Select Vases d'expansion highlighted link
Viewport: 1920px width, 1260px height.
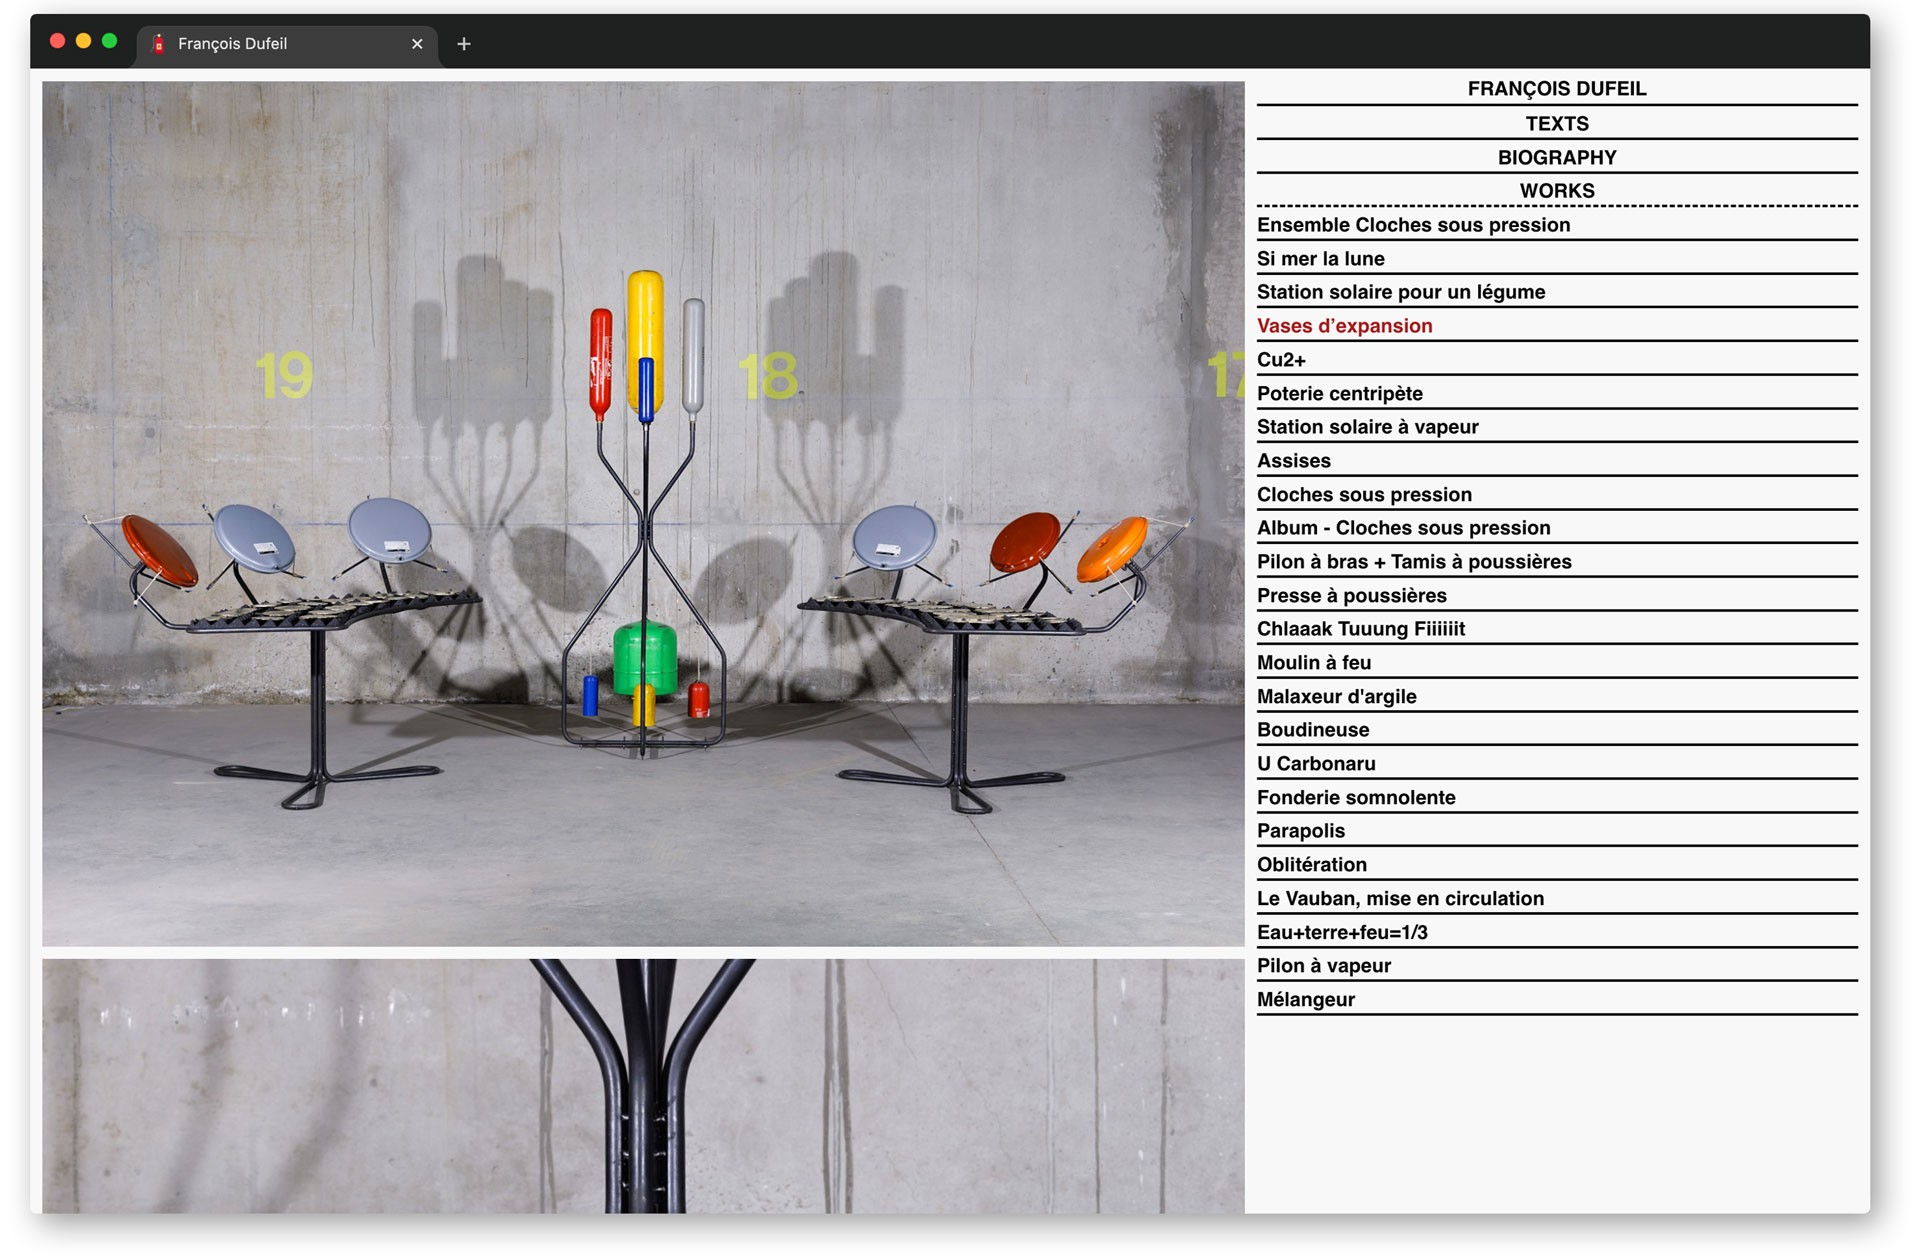pyautogui.click(x=1344, y=326)
